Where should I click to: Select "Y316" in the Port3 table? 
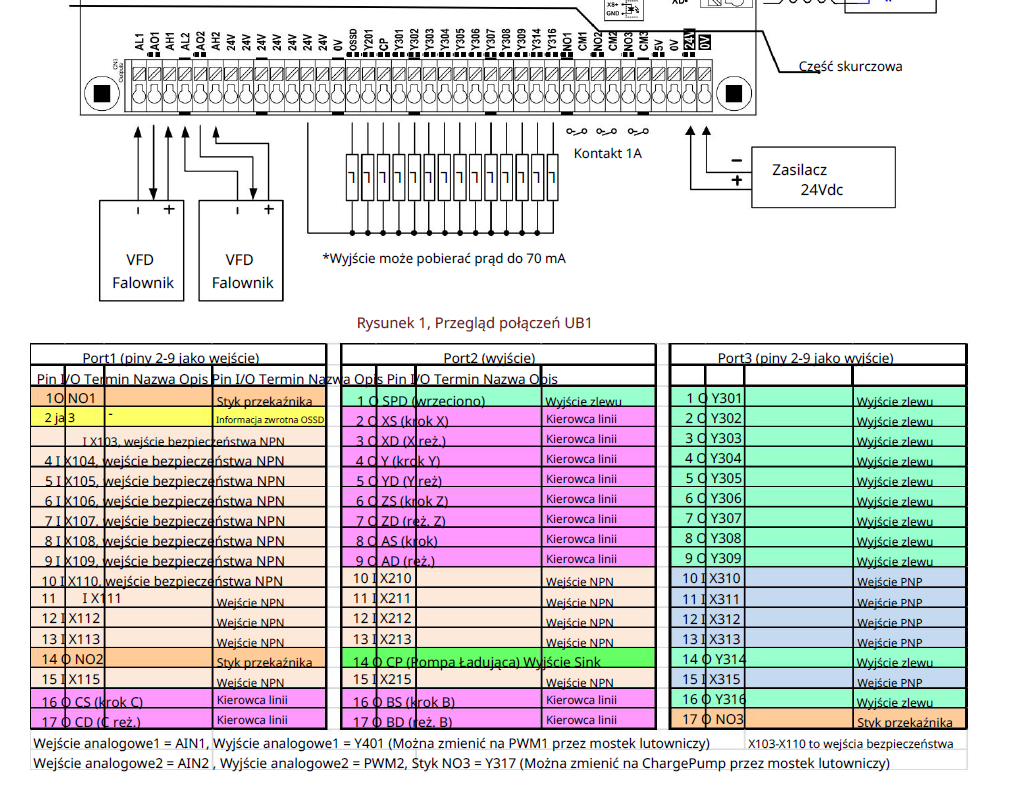pyautogui.click(x=730, y=699)
